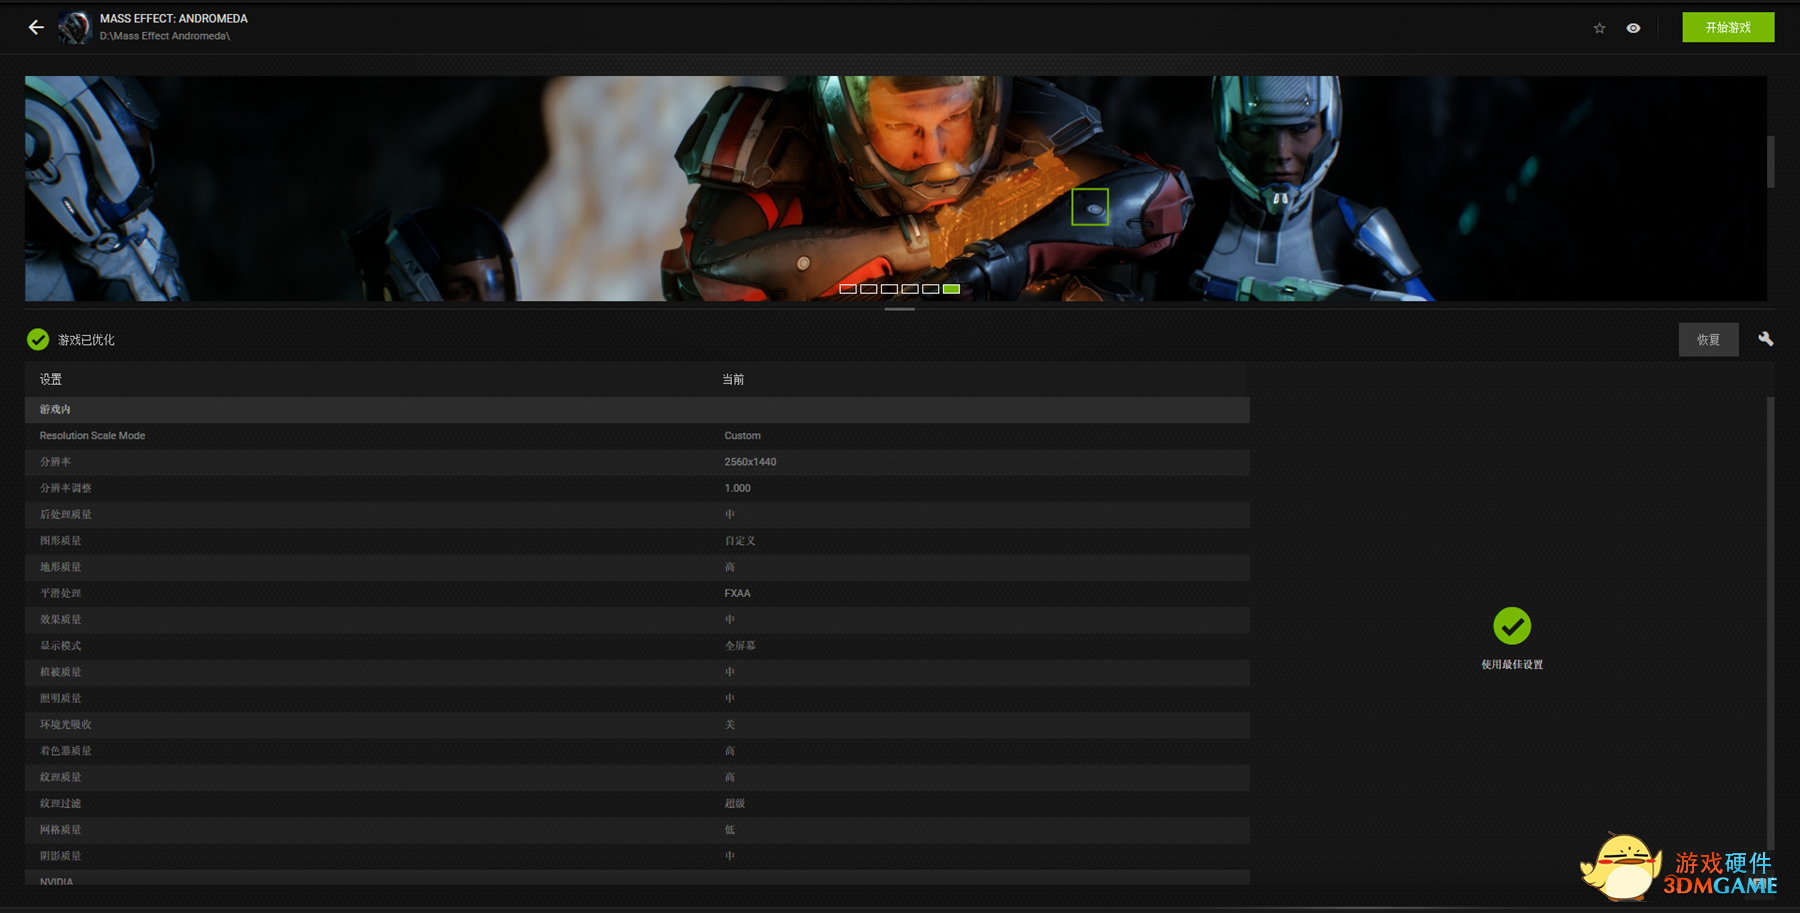
Task: Click the 网格质量 setting label
Action: pos(61,829)
